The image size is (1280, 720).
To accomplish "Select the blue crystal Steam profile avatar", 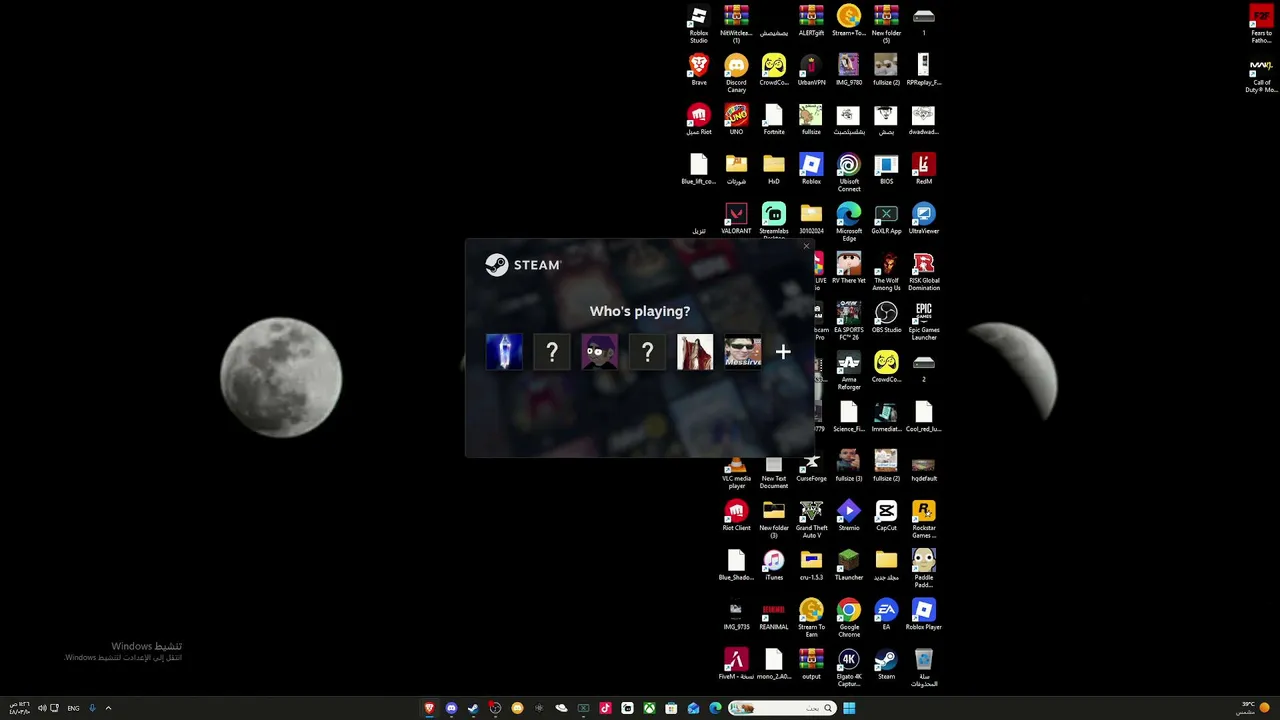I will point(504,352).
